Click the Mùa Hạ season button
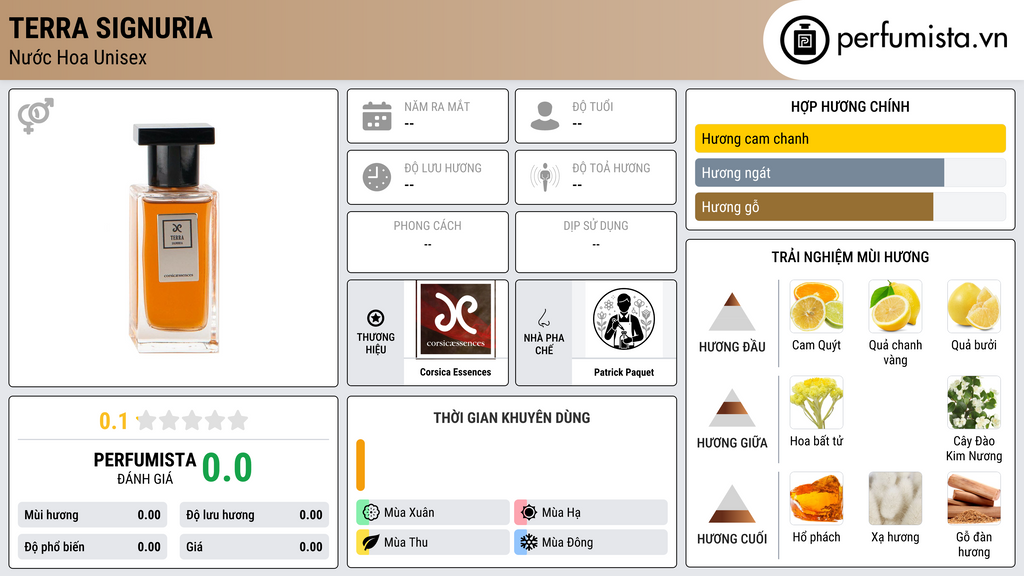Screen dimensions: 1024x576 pyautogui.click(x=591, y=513)
